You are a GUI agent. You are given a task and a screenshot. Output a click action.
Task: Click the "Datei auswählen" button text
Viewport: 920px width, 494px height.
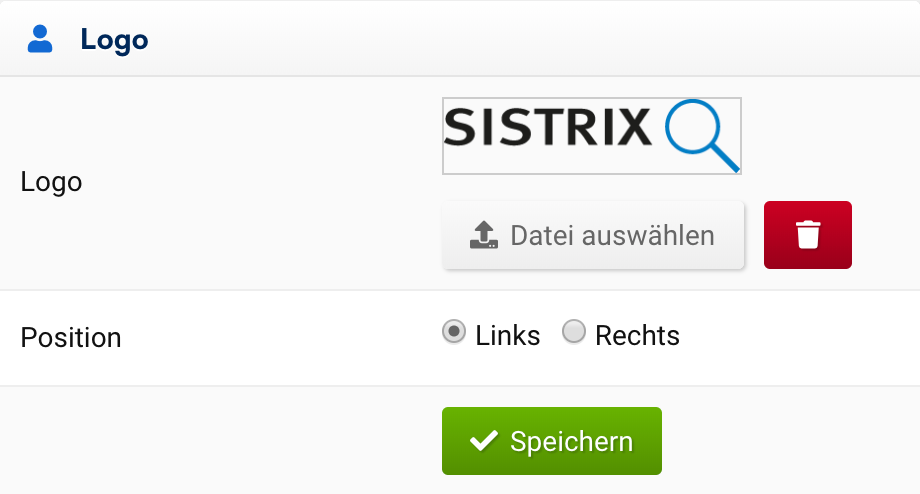612,236
